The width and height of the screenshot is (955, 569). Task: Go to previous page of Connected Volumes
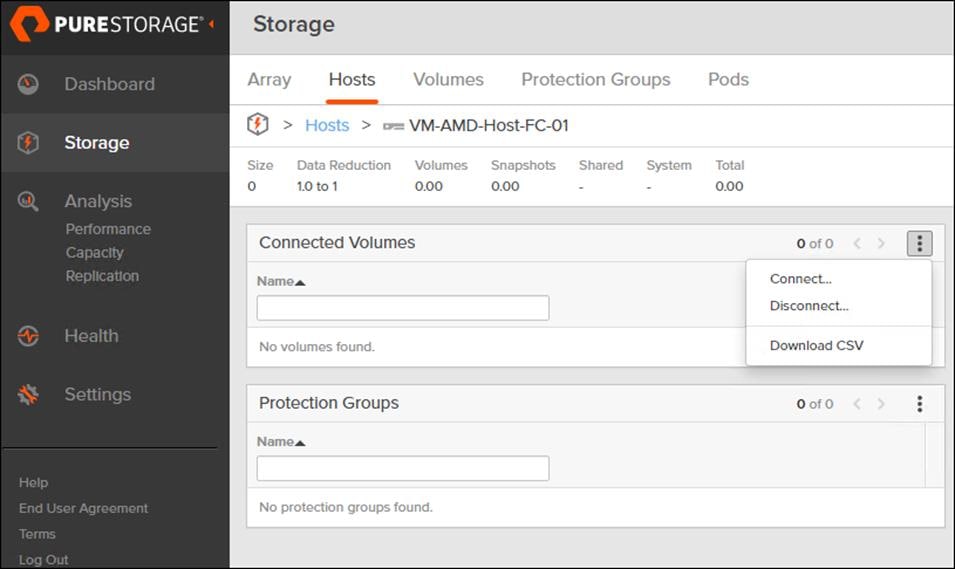point(857,244)
